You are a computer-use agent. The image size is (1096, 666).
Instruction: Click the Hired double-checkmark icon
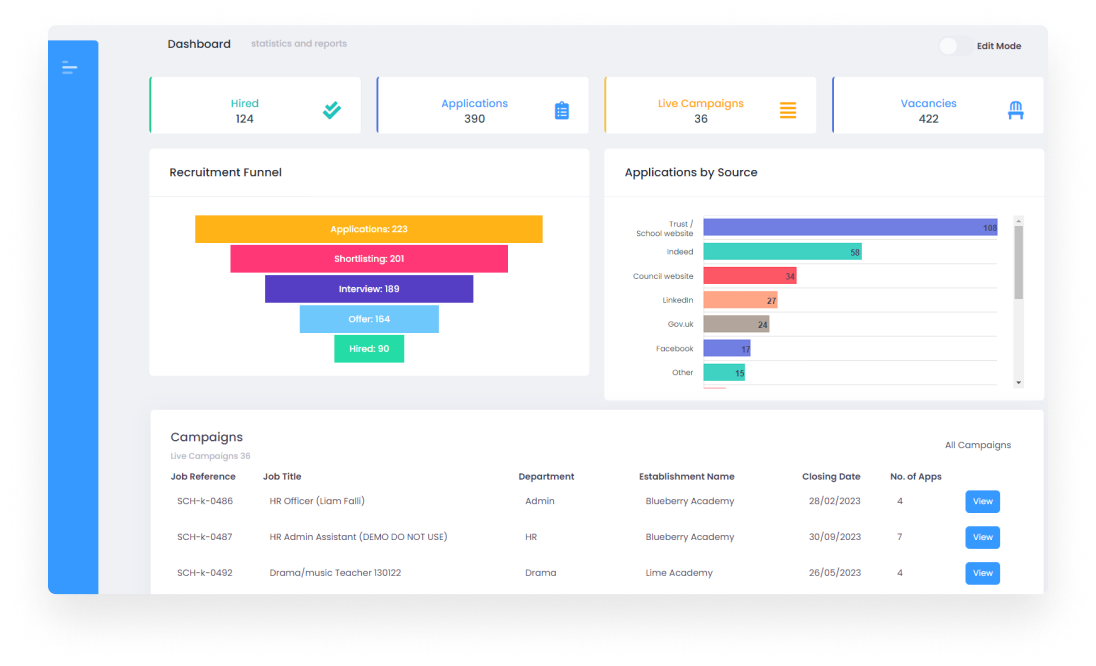pyautogui.click(x=332, y=110)
